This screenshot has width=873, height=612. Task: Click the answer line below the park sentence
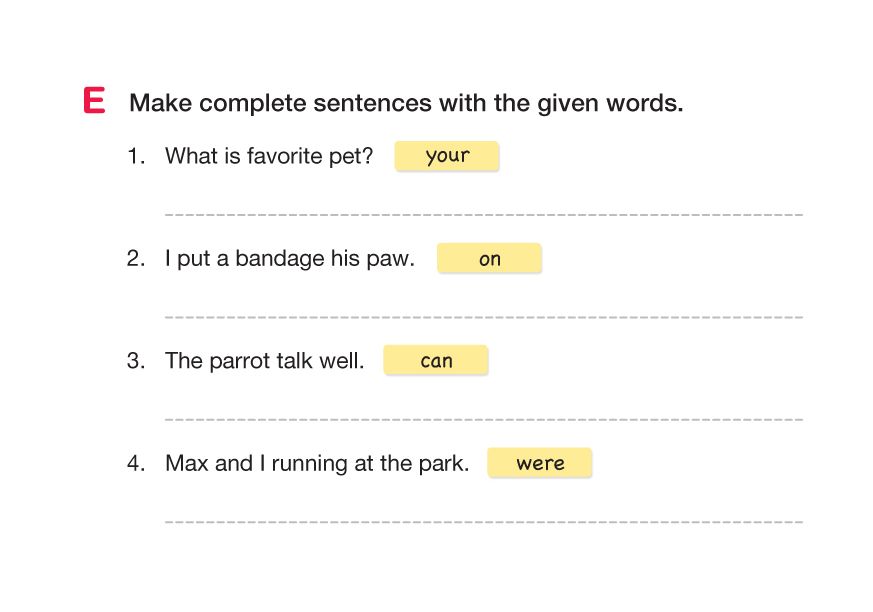(x=483, y=521)
